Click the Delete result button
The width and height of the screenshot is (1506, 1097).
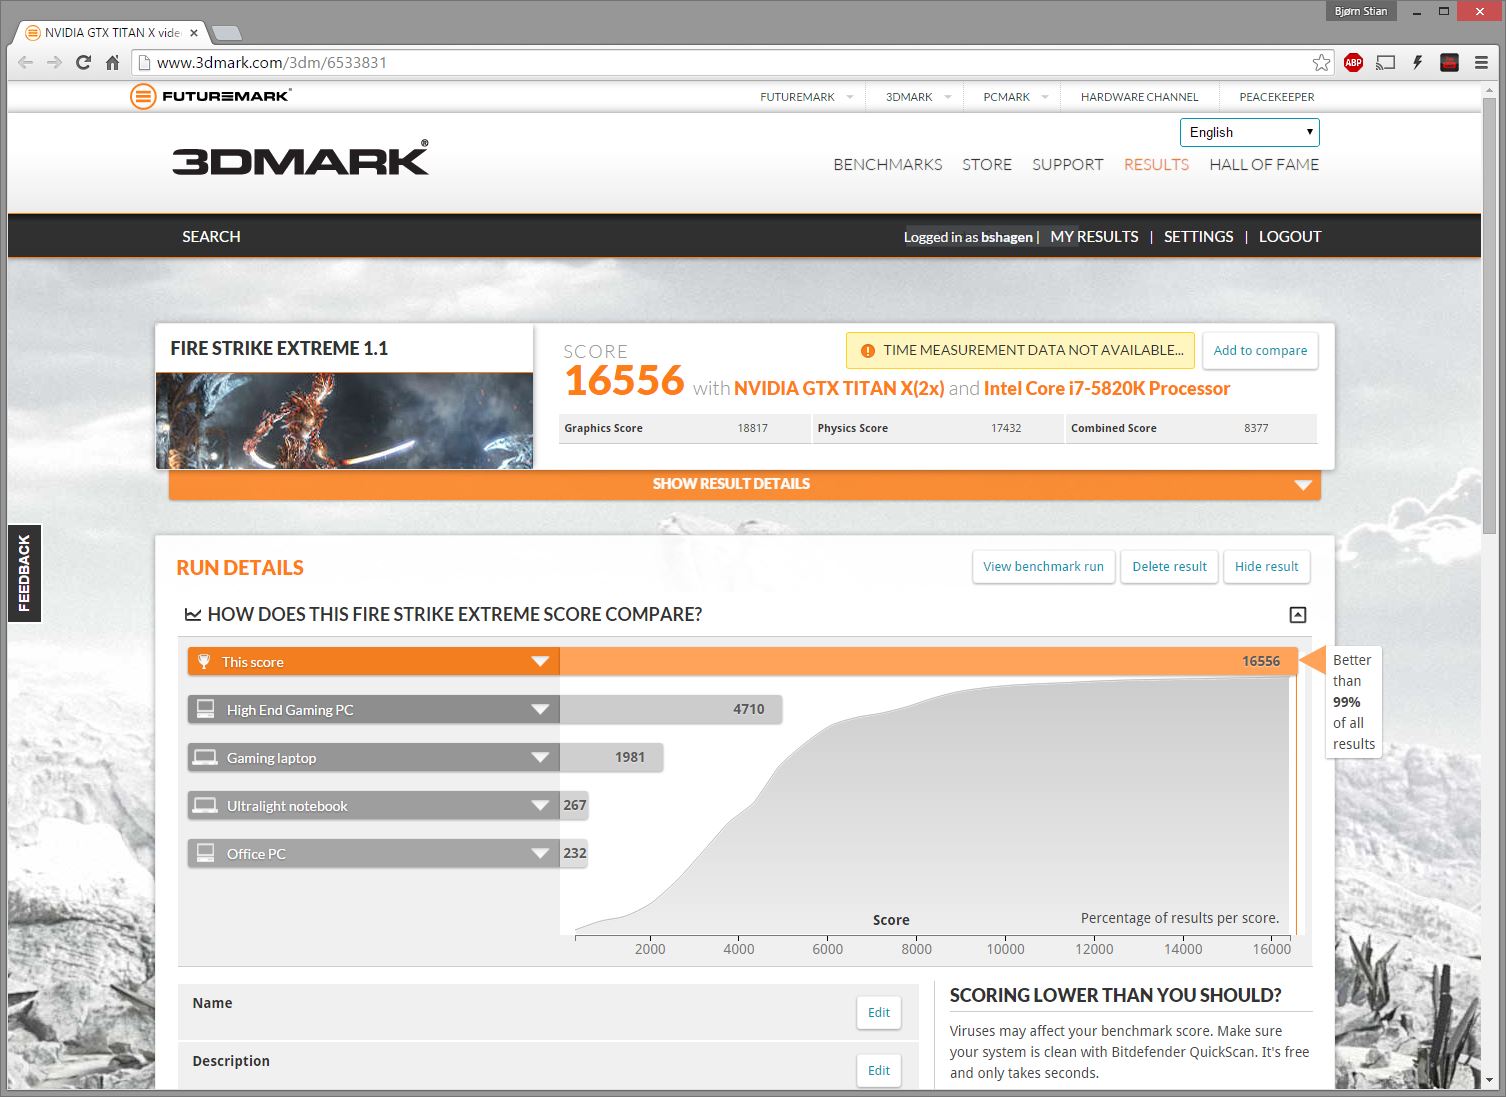1169,567
